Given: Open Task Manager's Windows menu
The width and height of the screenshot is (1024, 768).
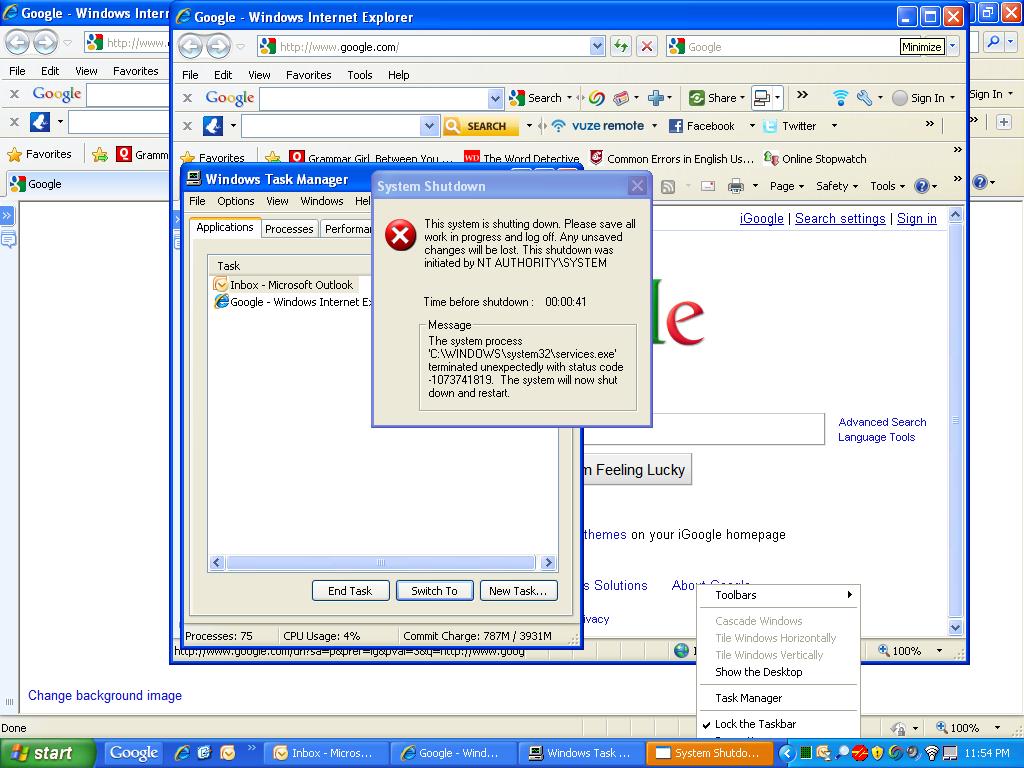Looking at the screenshot, I should (x=322, y=201).
